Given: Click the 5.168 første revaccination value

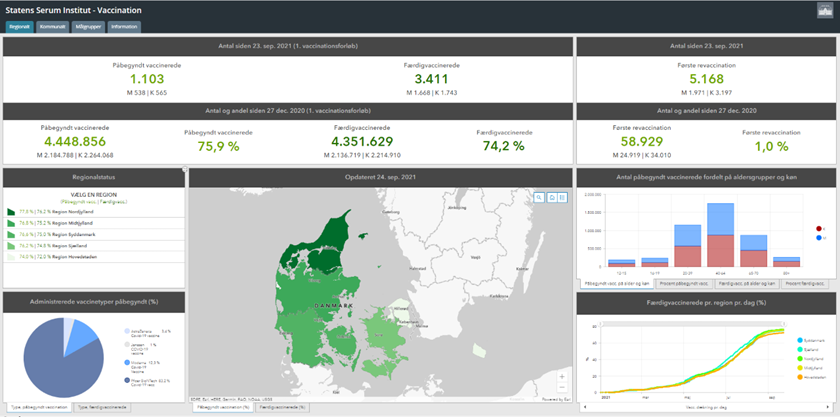Looking at the screenshot, I should (706, 79).
